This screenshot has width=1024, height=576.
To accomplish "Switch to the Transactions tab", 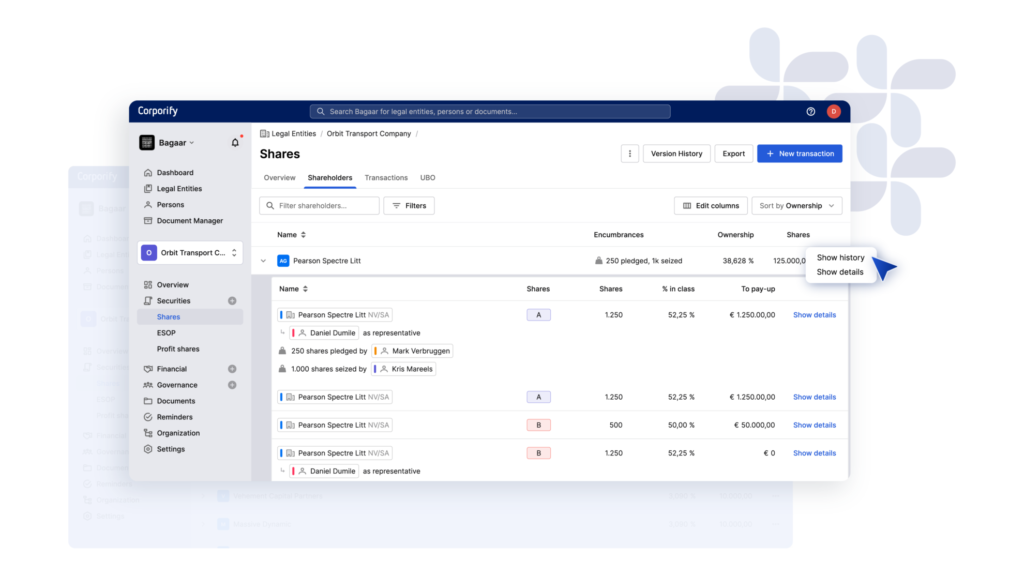I will coord(386,178).
